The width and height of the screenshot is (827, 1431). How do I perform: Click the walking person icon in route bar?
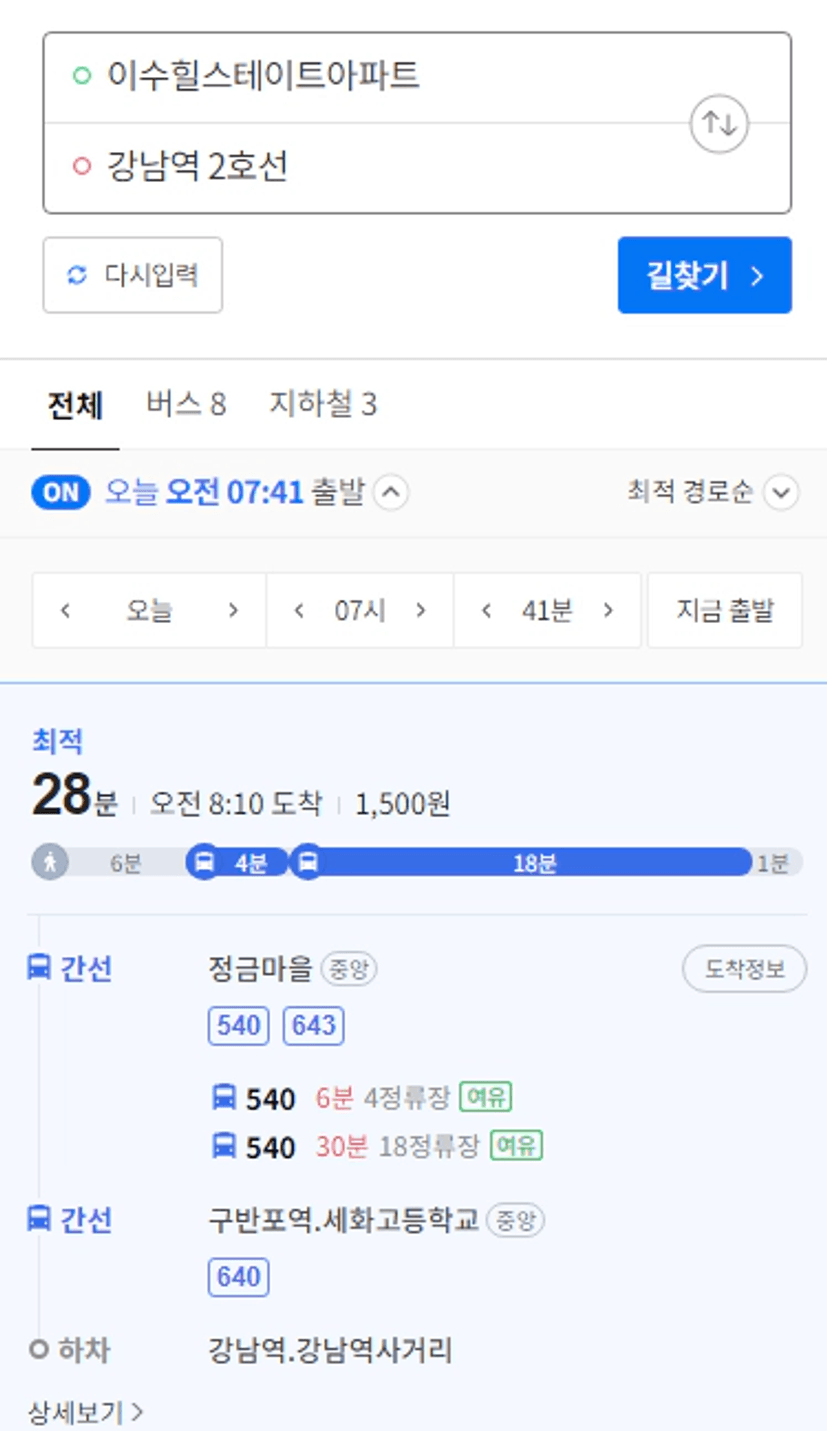tap(50, 861)
